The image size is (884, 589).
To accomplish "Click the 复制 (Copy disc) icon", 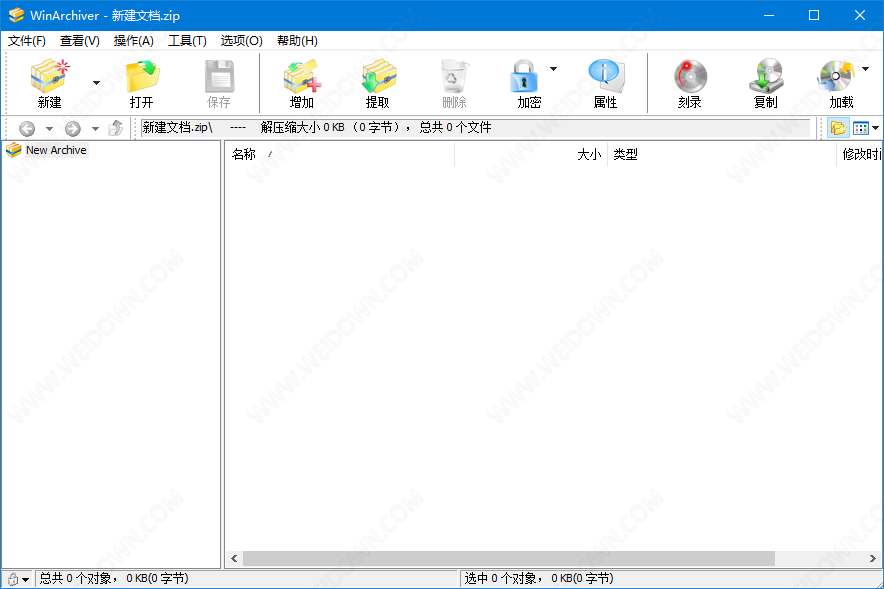I will coord(766,76).
